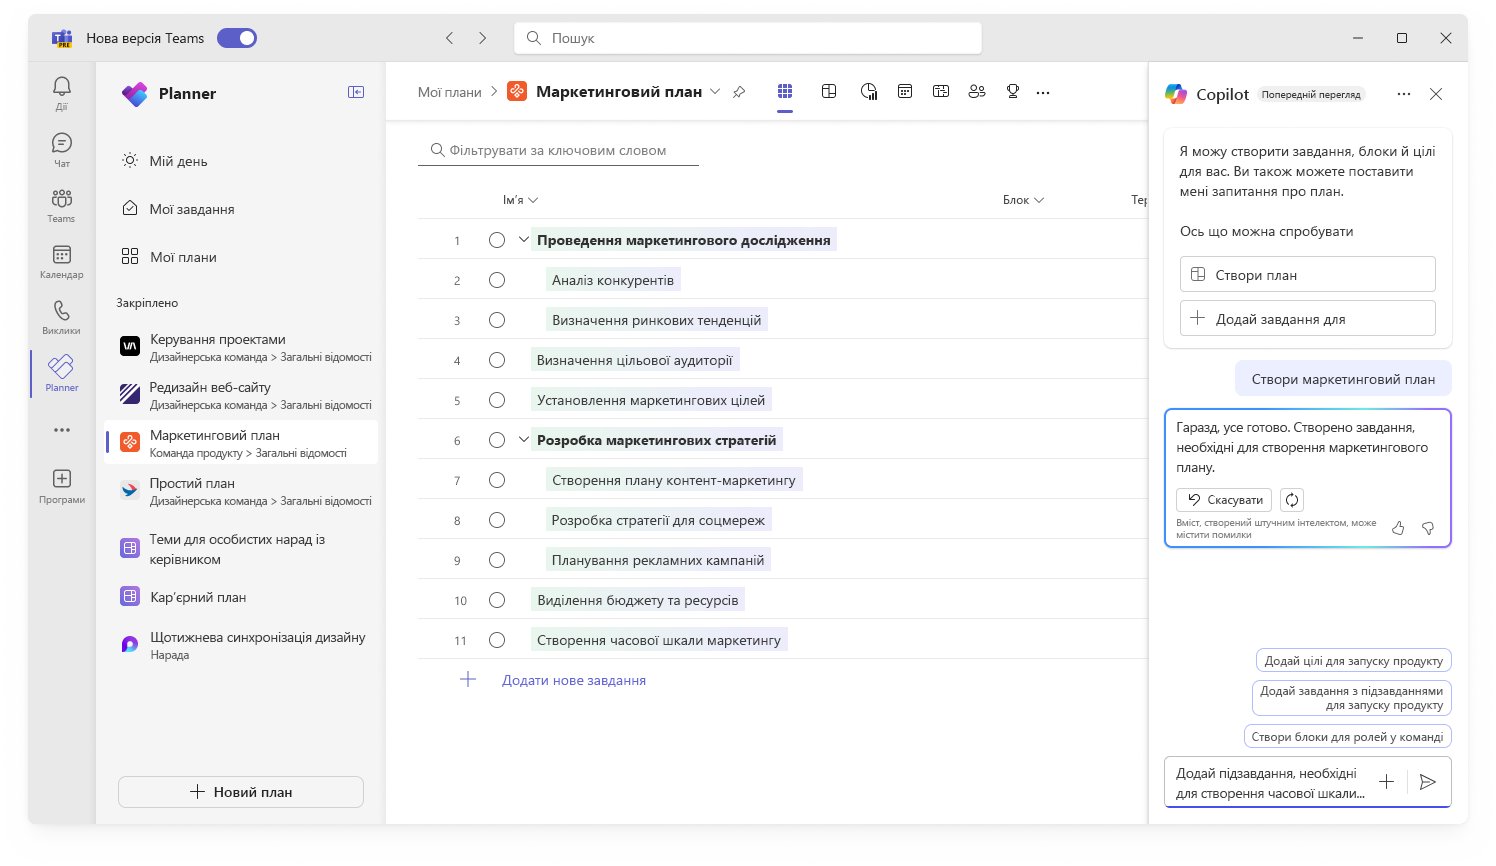
Task: Open the Calls phone icon
Action: coord(62,311)
